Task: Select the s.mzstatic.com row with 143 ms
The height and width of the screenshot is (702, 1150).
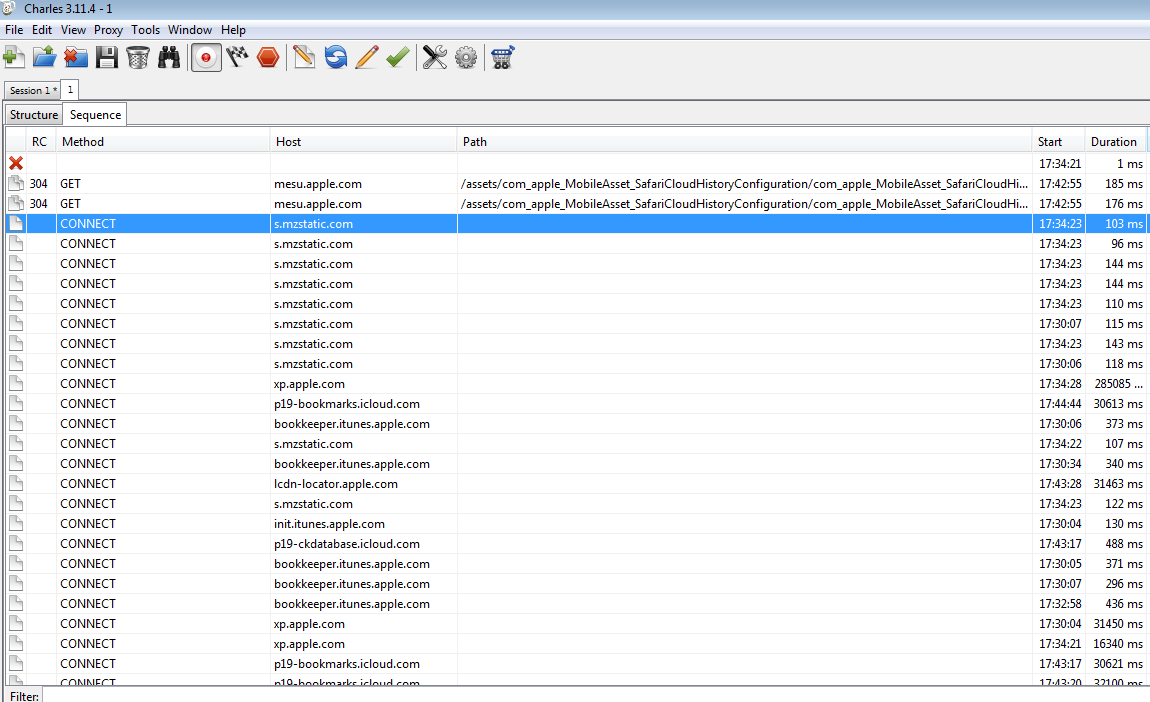Action: [576, 344]
